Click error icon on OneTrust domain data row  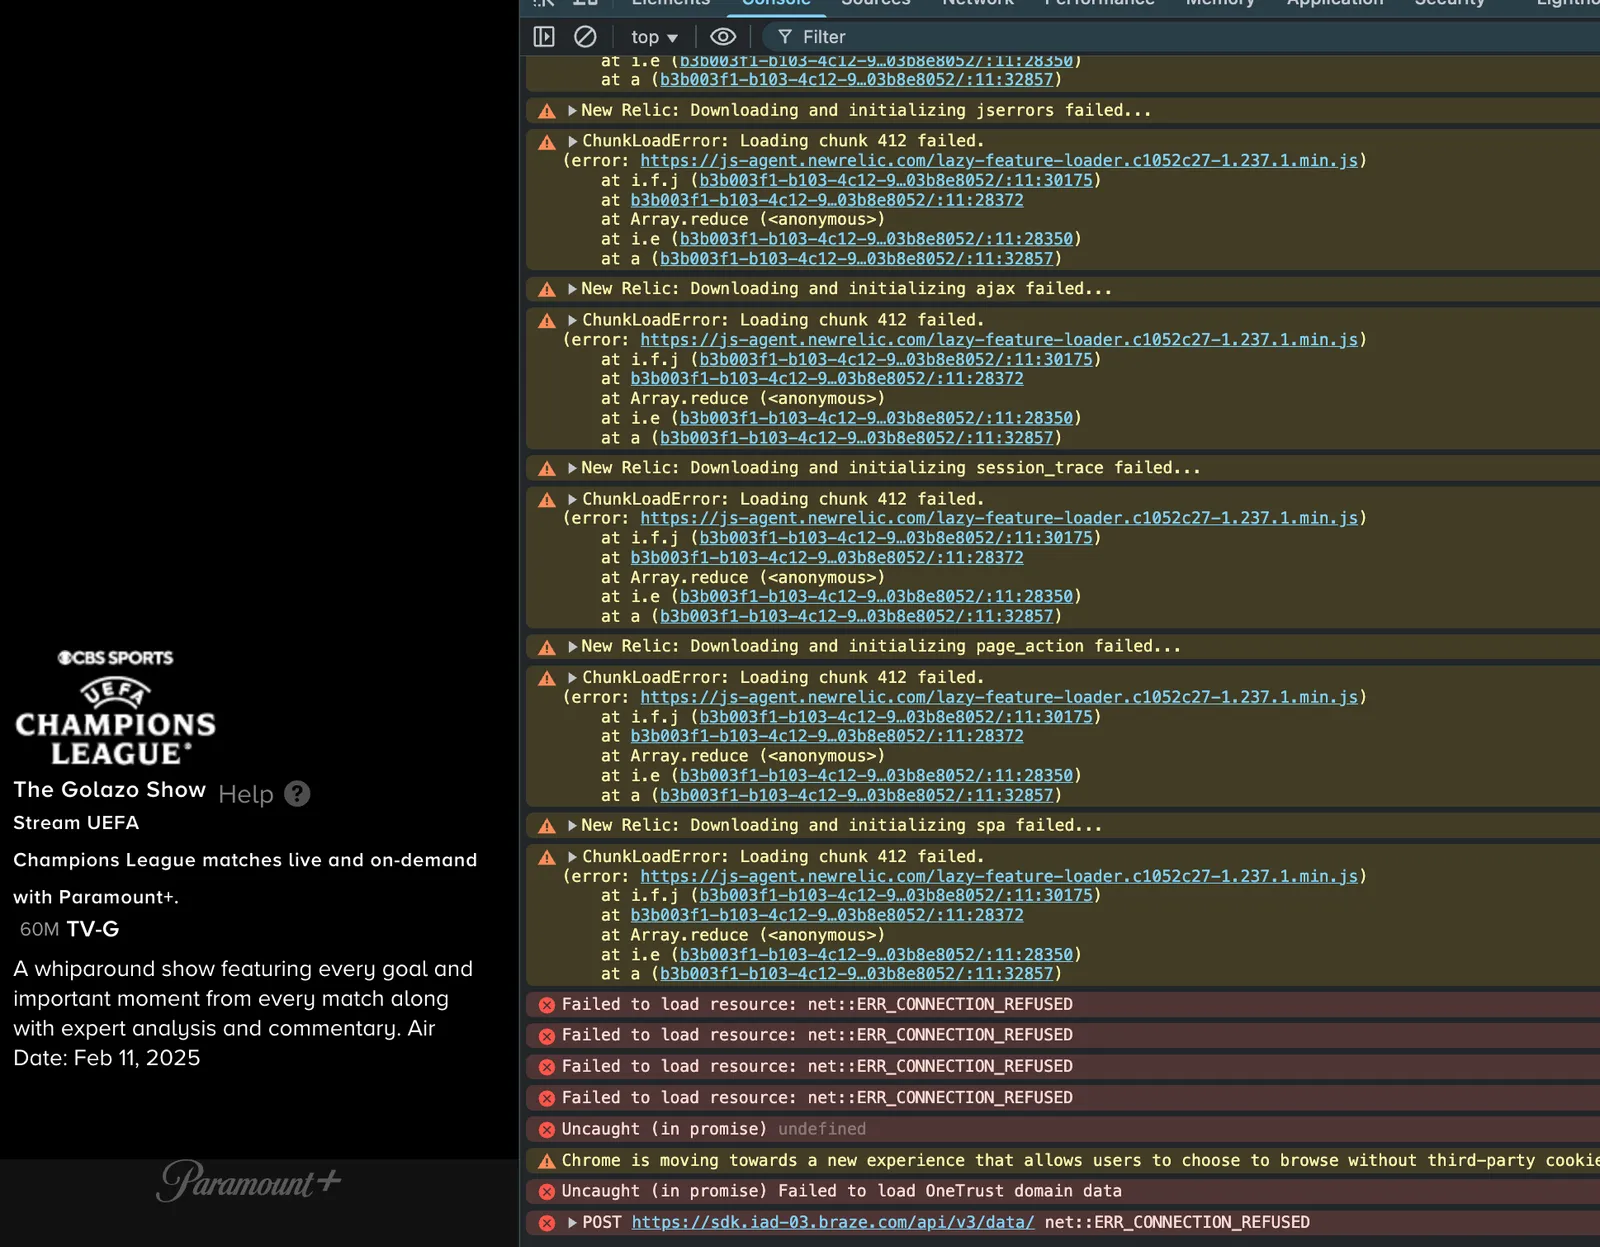(x=547, y=1192)
